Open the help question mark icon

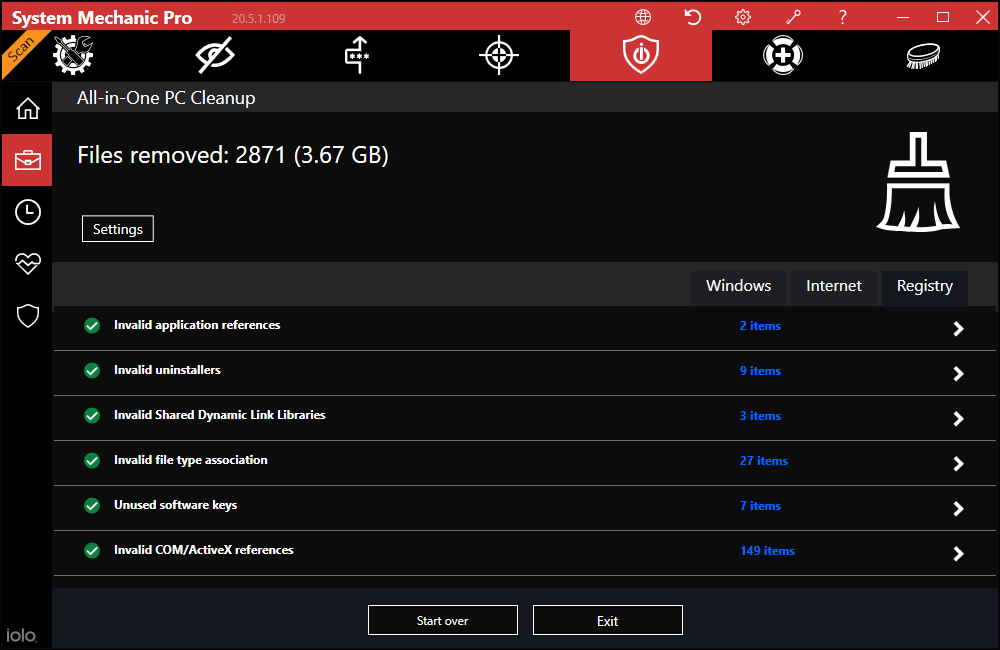click(842, 17)
